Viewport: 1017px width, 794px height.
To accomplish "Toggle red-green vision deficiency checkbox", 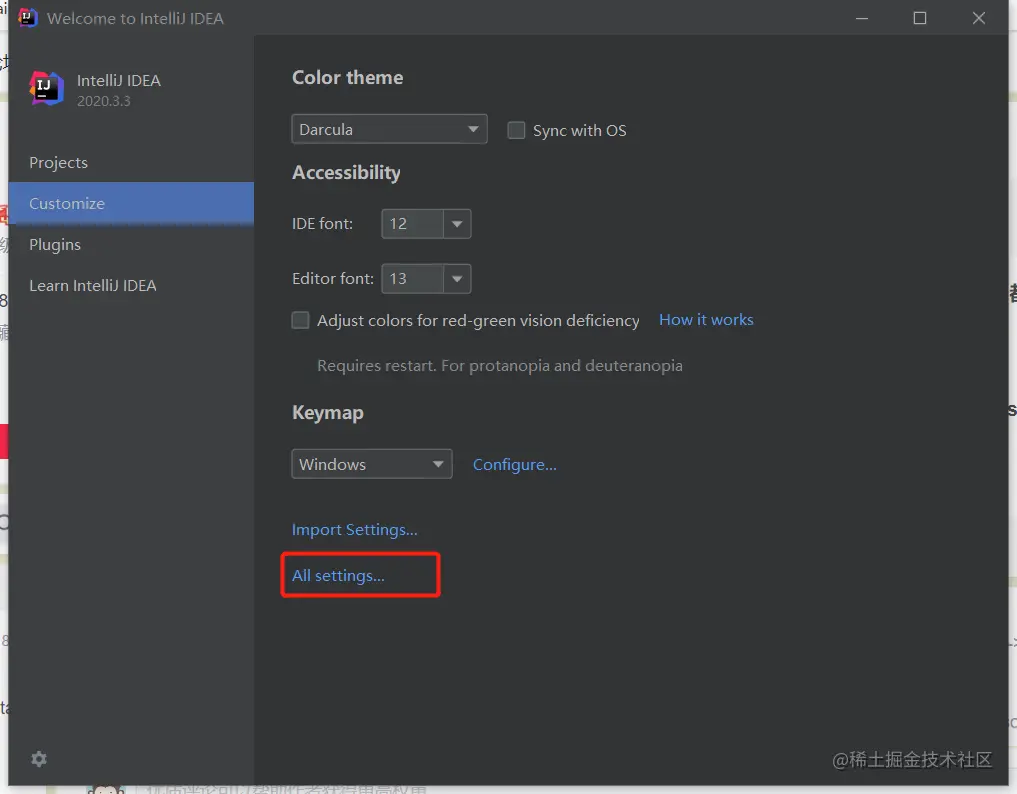I will tap(300, 320).
